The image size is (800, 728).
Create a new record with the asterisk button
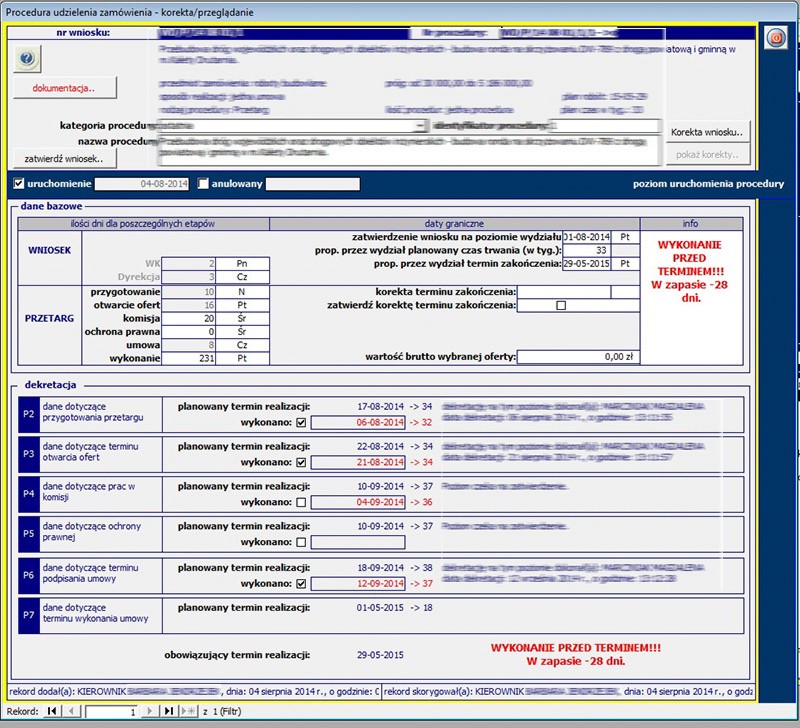click(x=188, y=711)
